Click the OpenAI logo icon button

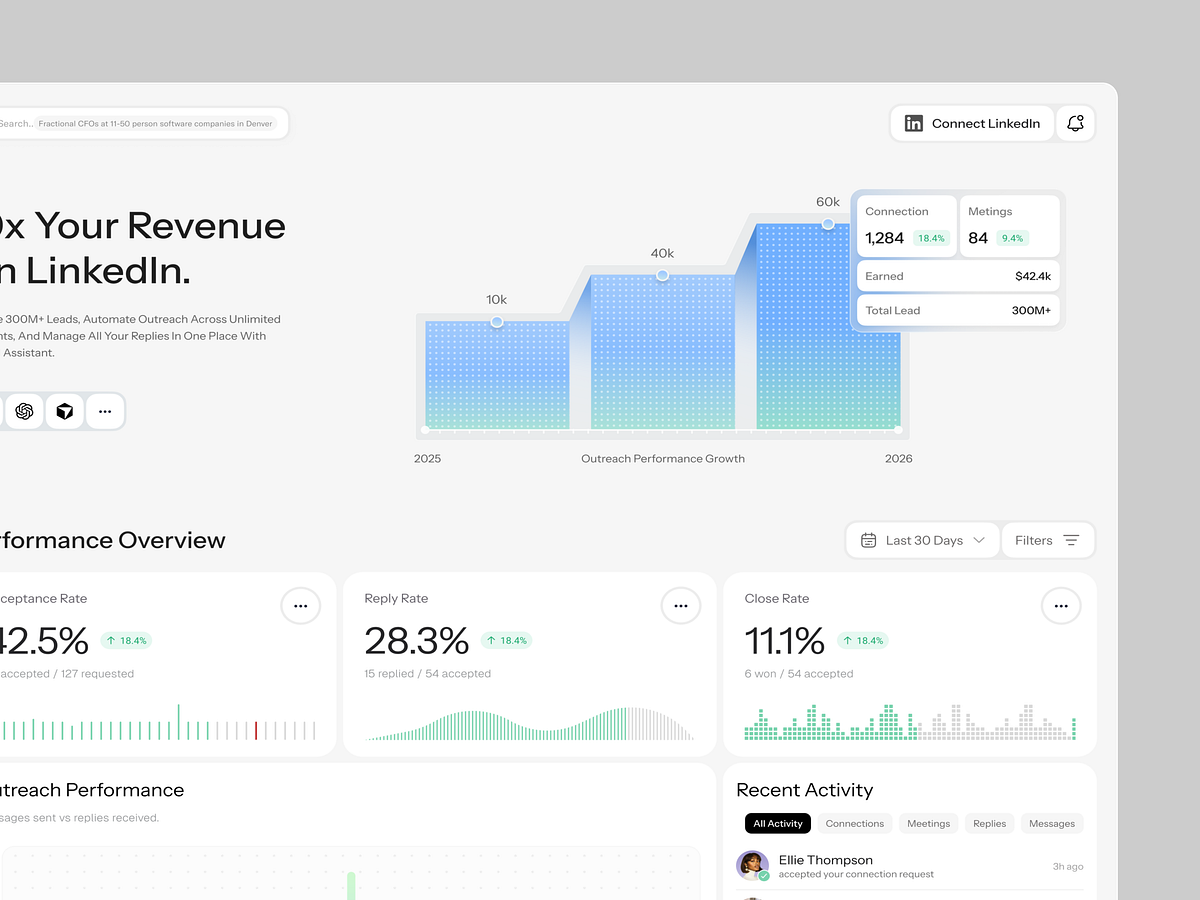[25, 411]
